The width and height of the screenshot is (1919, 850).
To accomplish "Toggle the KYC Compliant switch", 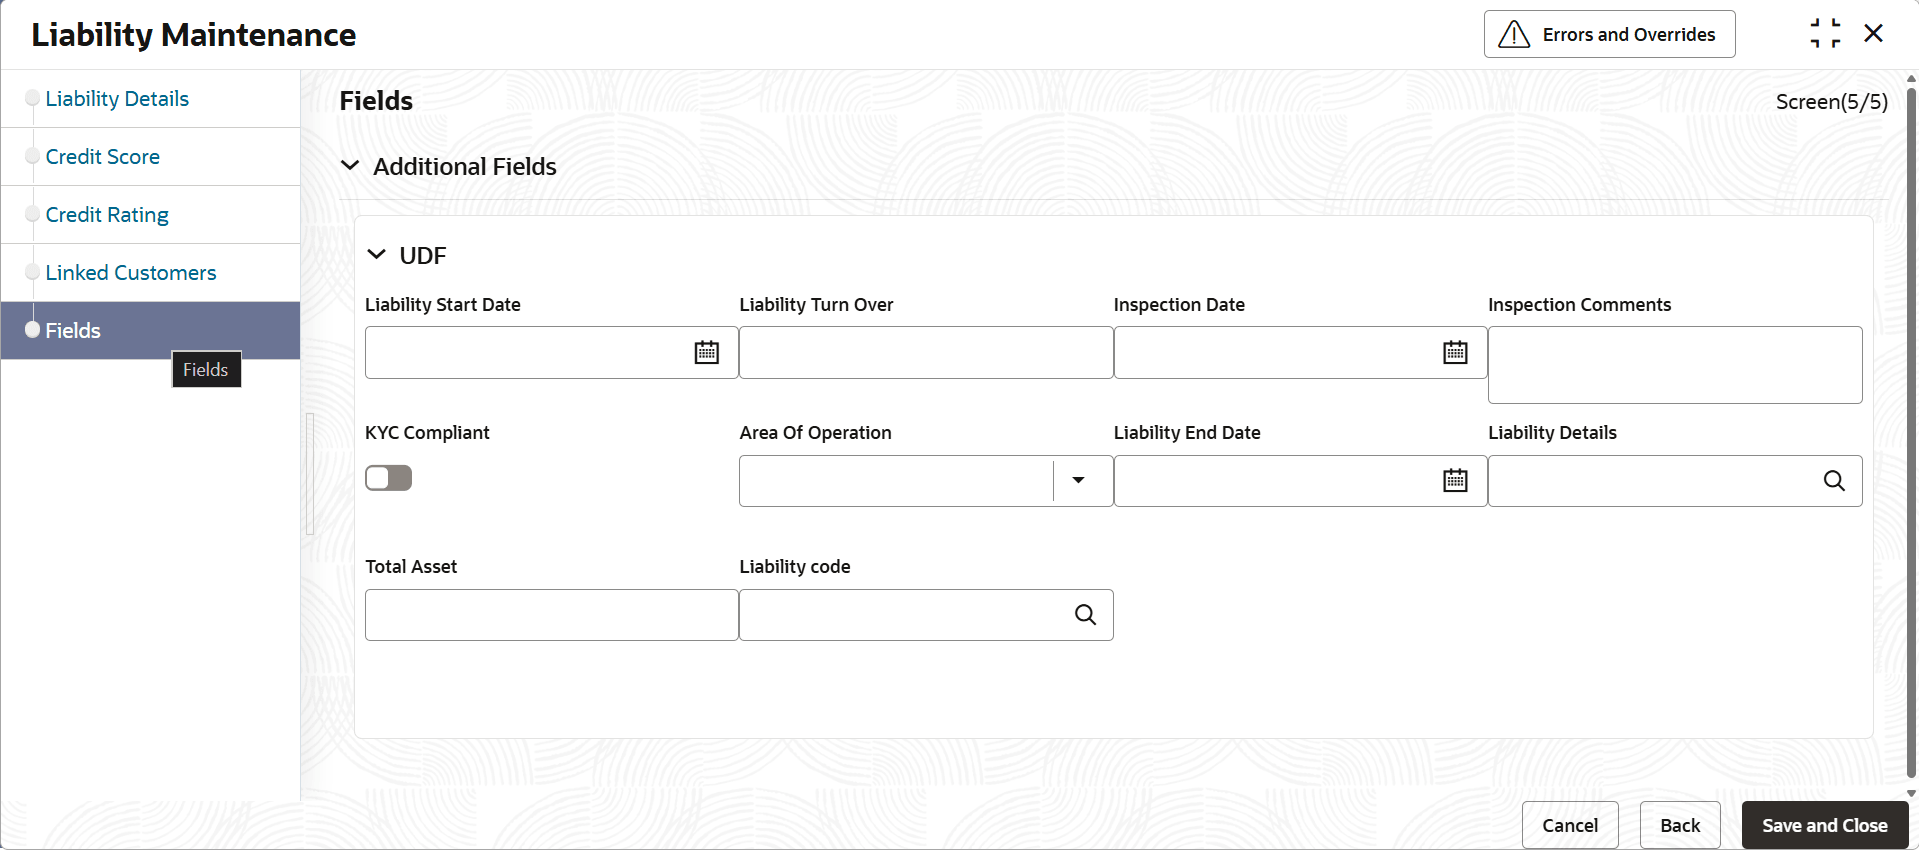I will pos(388,478).
